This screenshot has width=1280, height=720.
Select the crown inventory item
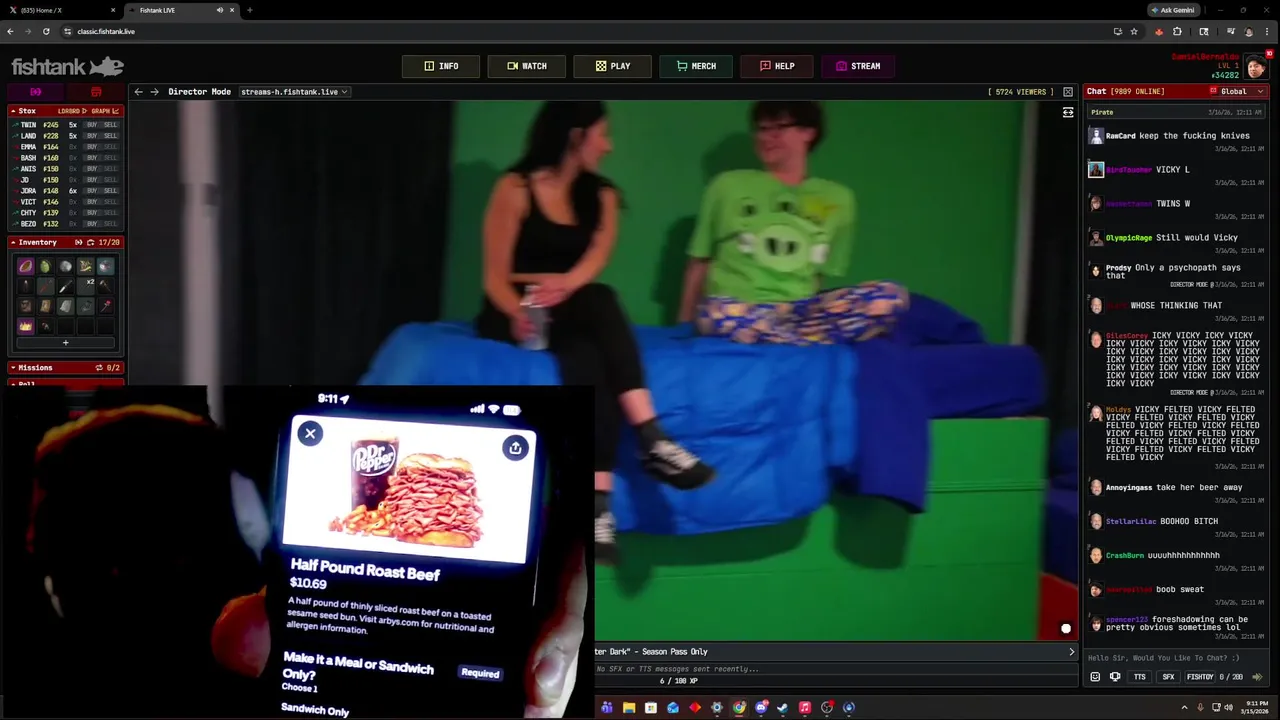25,326
